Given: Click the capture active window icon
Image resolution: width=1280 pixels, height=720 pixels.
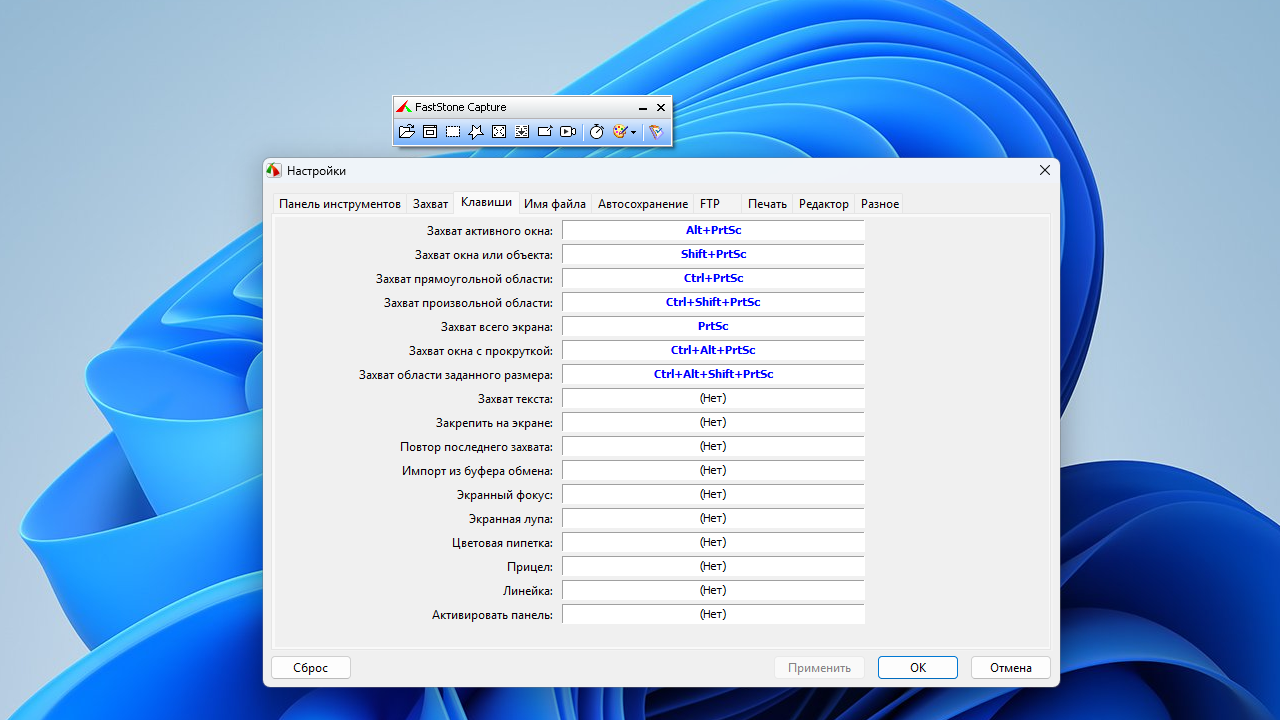Looking at the screenshot, I should (430, 131).
